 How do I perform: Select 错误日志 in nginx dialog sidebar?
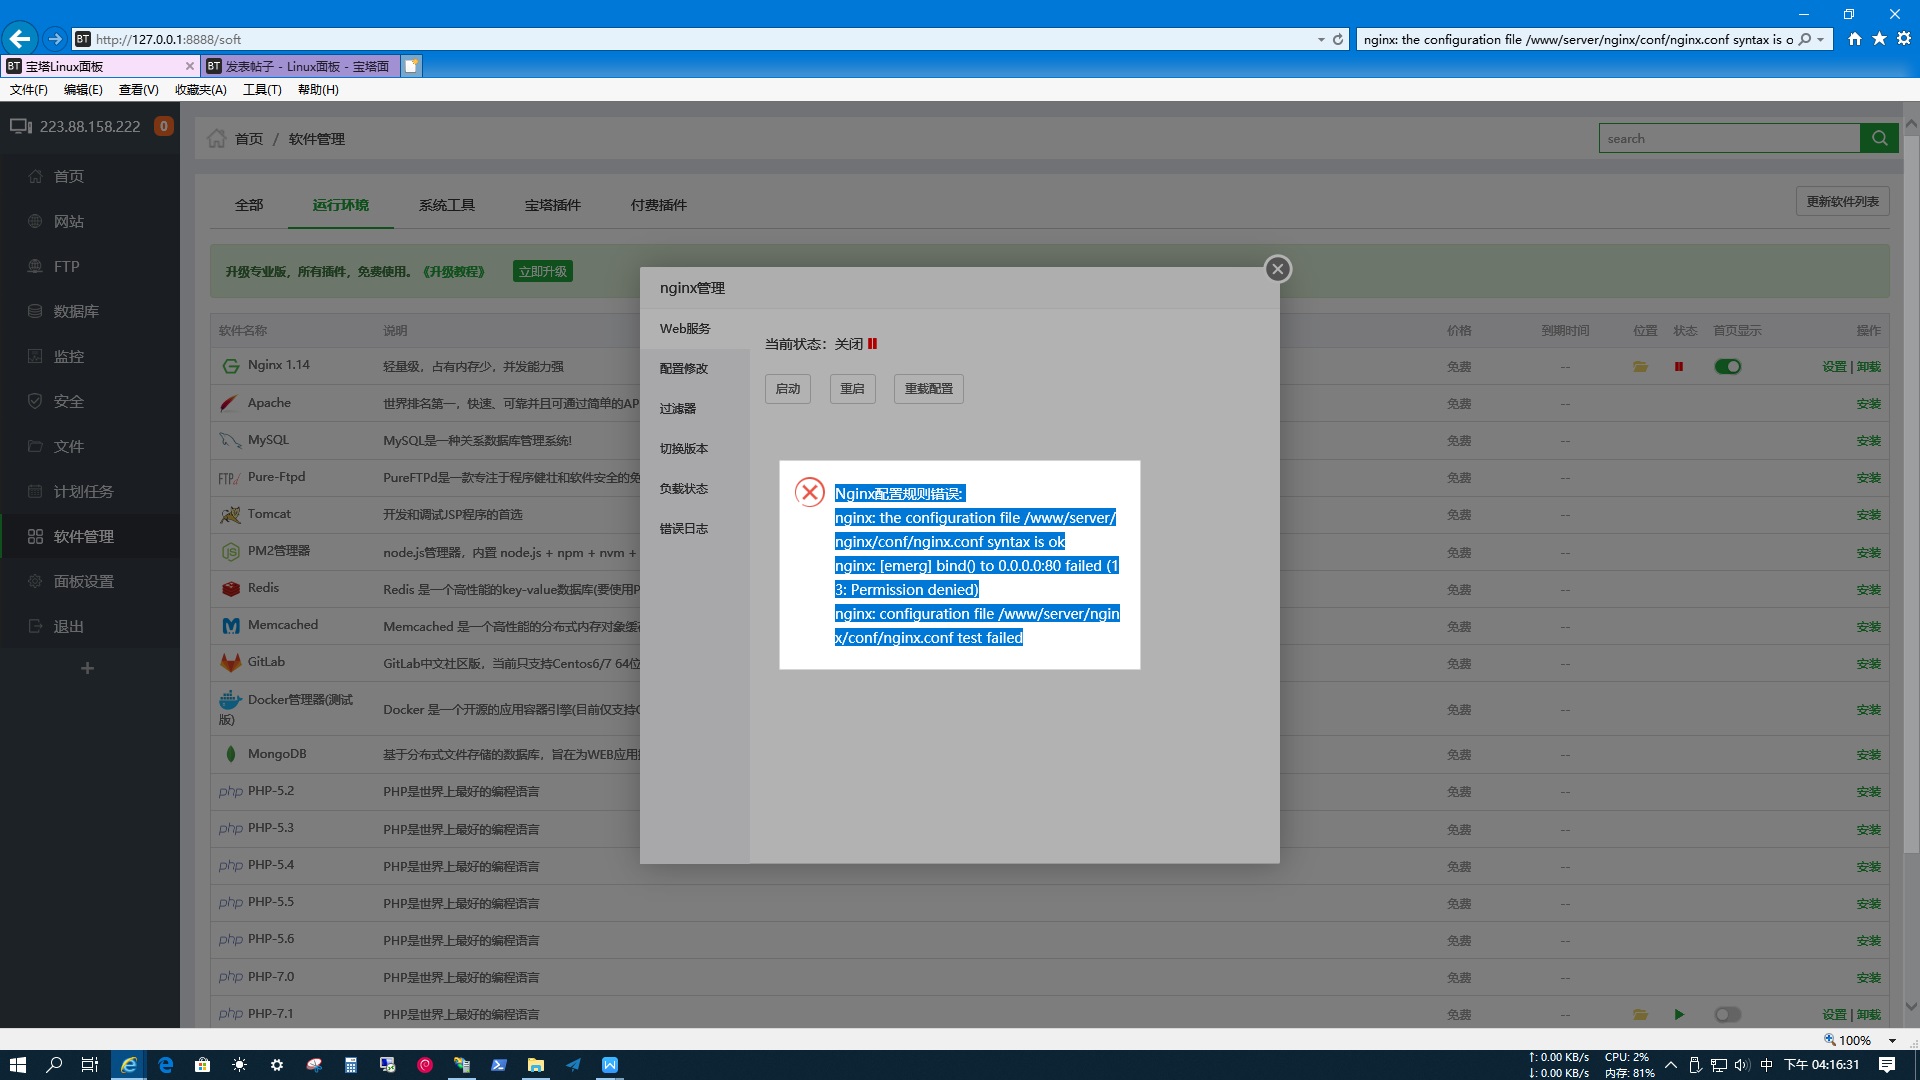point(684,529)
